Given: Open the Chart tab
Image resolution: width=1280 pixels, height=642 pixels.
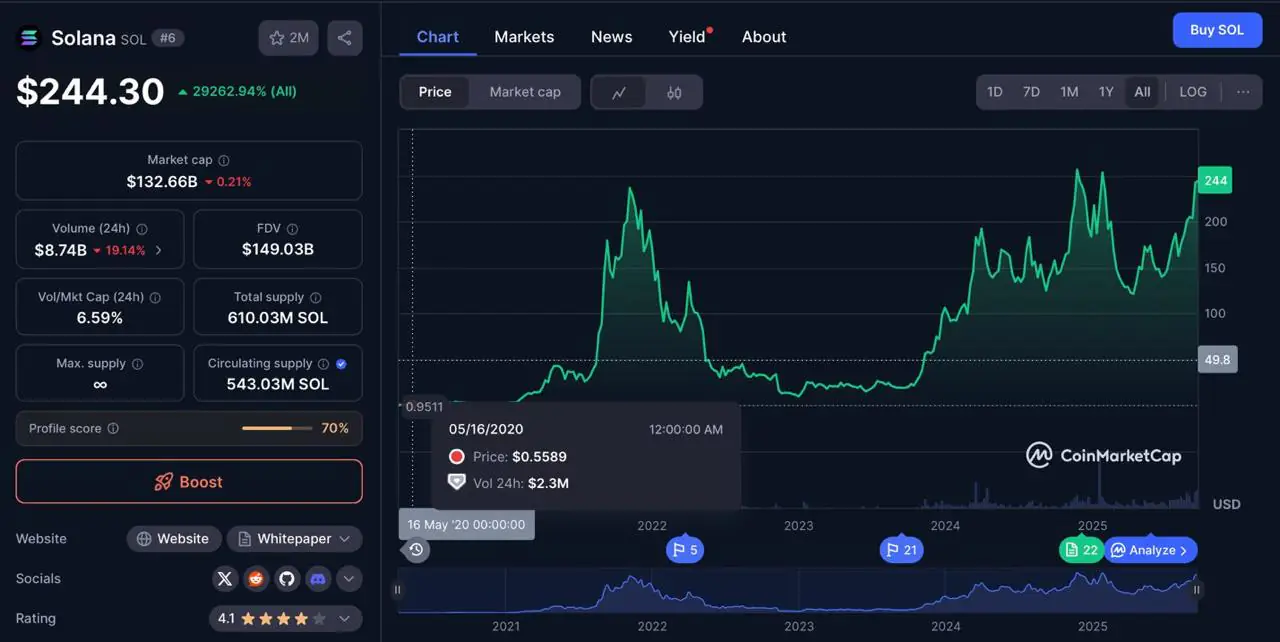Looking at the screenshot, I should [438, 37].
